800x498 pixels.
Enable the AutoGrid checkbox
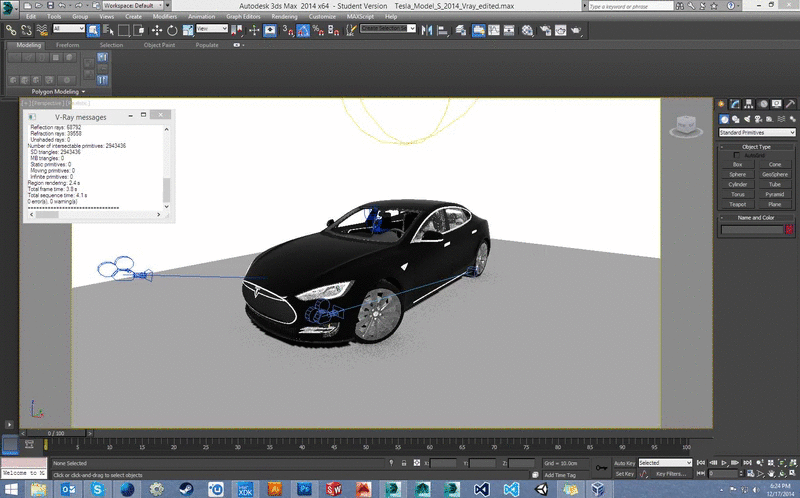736,155
